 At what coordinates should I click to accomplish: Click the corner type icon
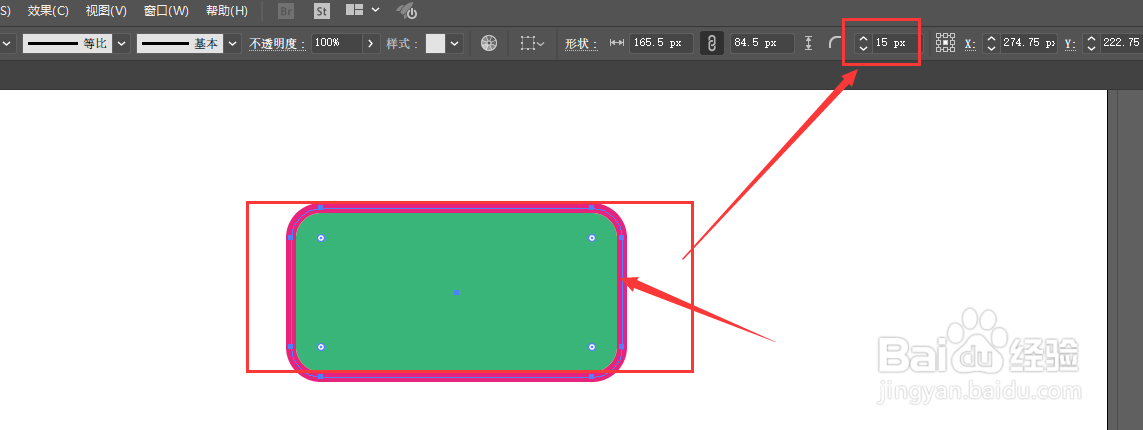coord(835,44)
